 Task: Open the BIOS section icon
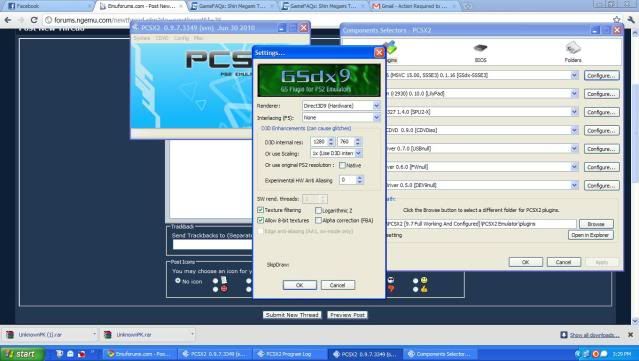click(x=480, y=52)
